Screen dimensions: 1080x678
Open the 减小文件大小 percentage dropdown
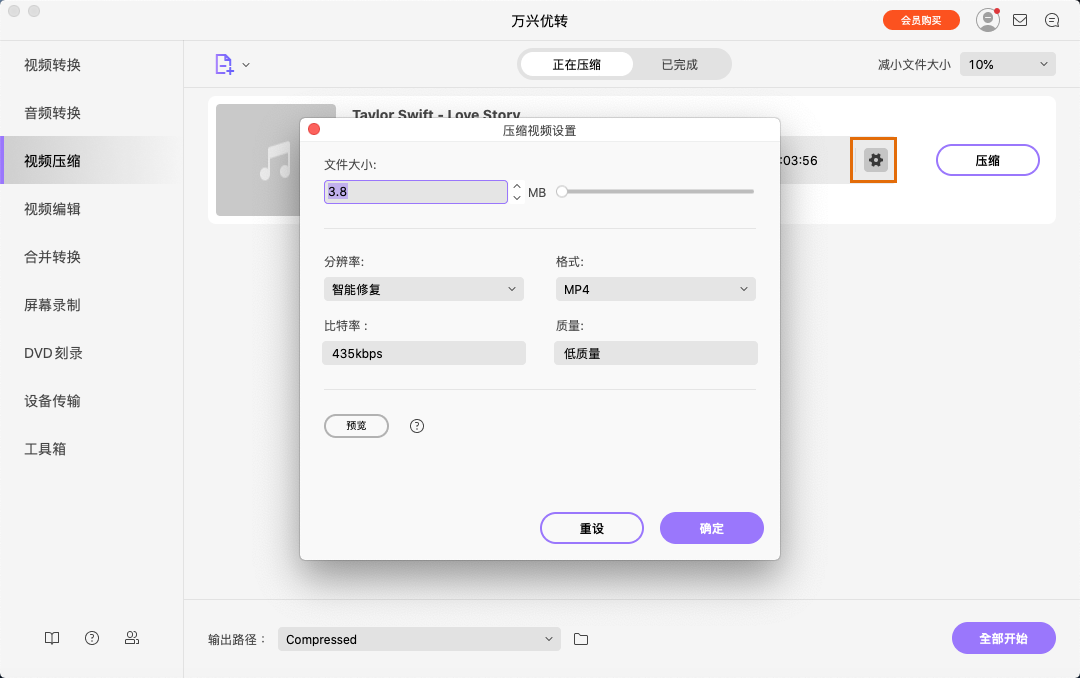click(1007, 63)
